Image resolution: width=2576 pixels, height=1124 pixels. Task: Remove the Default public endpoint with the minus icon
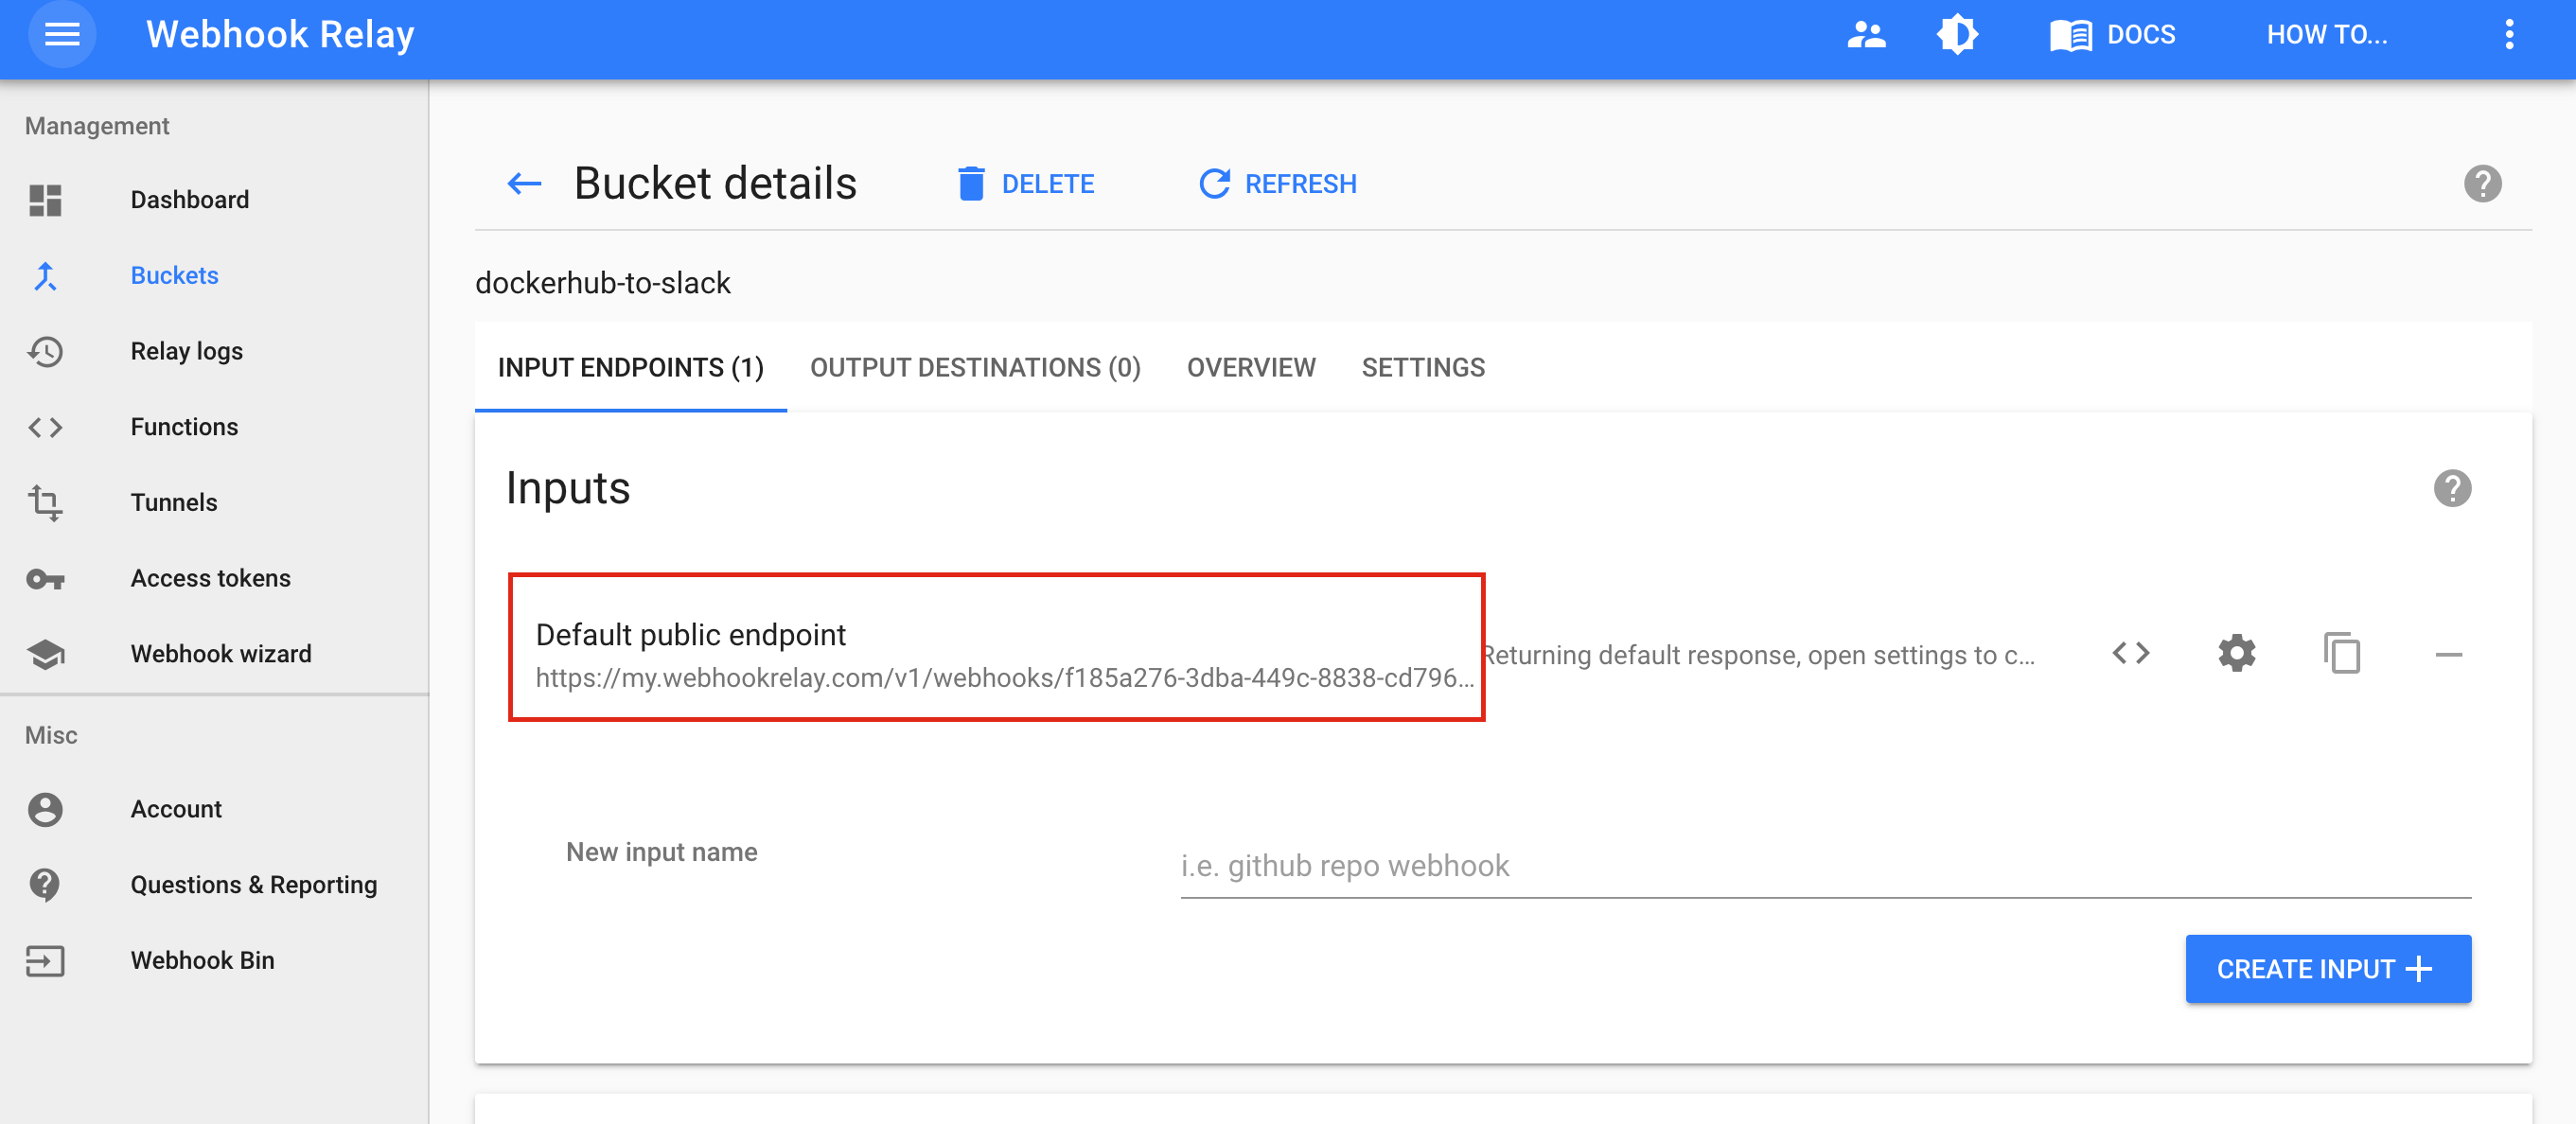click(x=2449, y=653)
